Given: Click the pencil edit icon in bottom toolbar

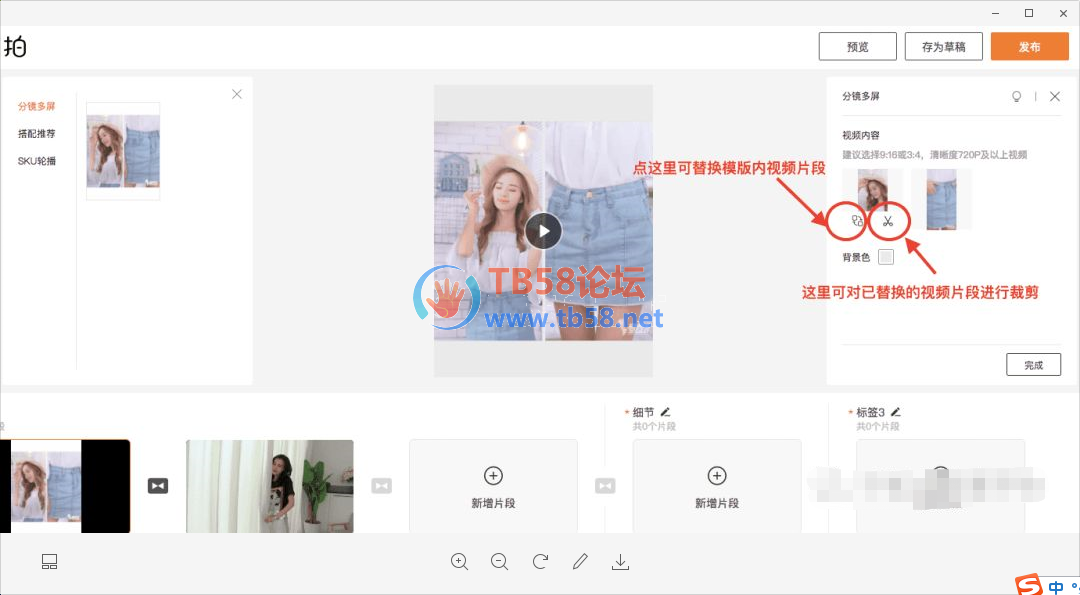Looking at the screenshot, I should point(580,561).
